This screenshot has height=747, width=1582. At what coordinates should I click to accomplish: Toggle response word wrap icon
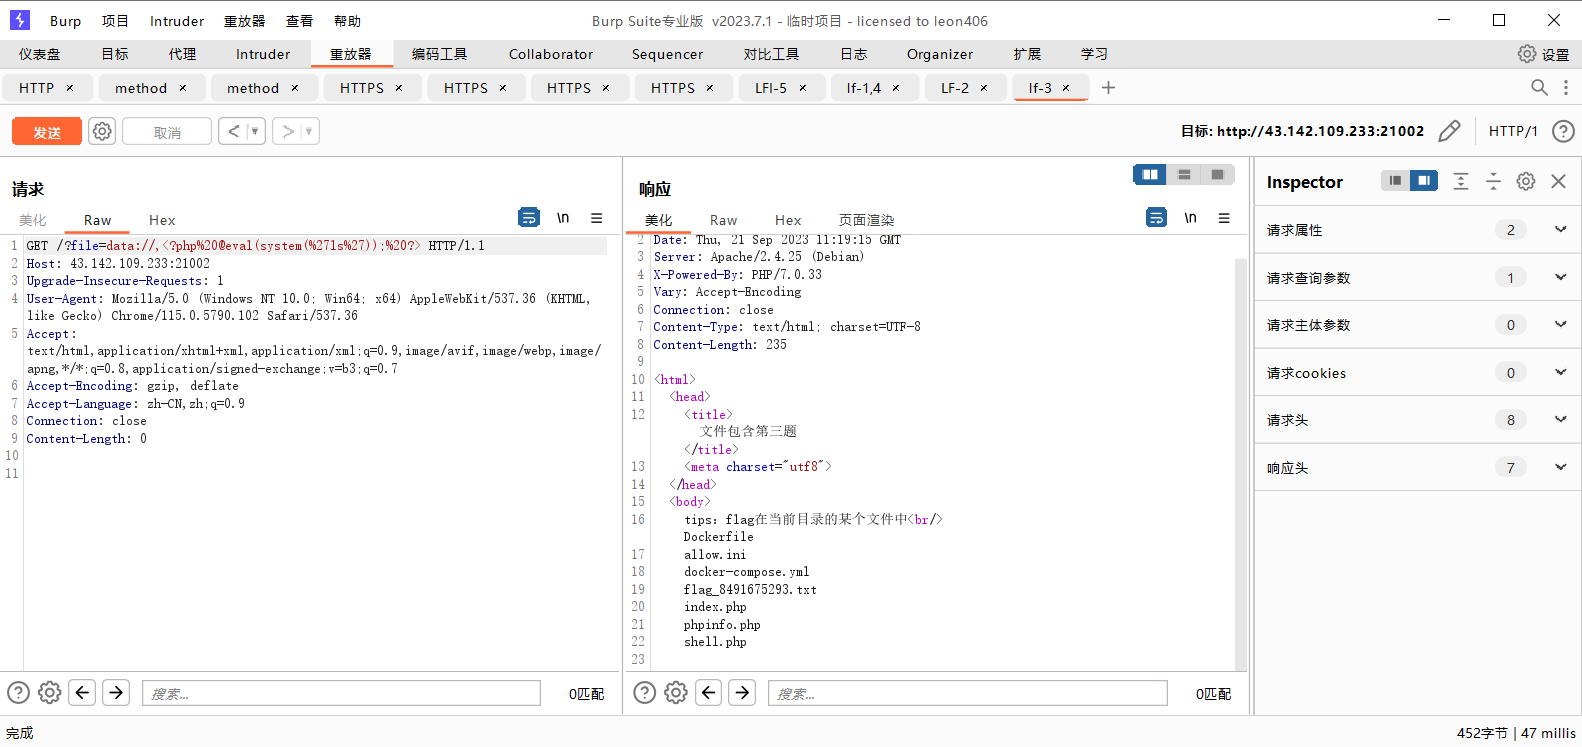click(x=1156, y=217)
